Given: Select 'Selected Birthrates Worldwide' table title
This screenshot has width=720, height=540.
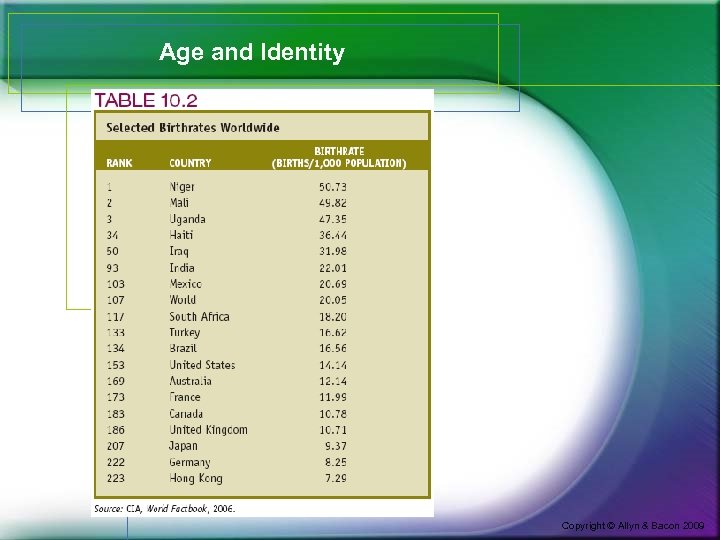Looking at the screenshot, I should pyautogui.click(x=193, y=128).
